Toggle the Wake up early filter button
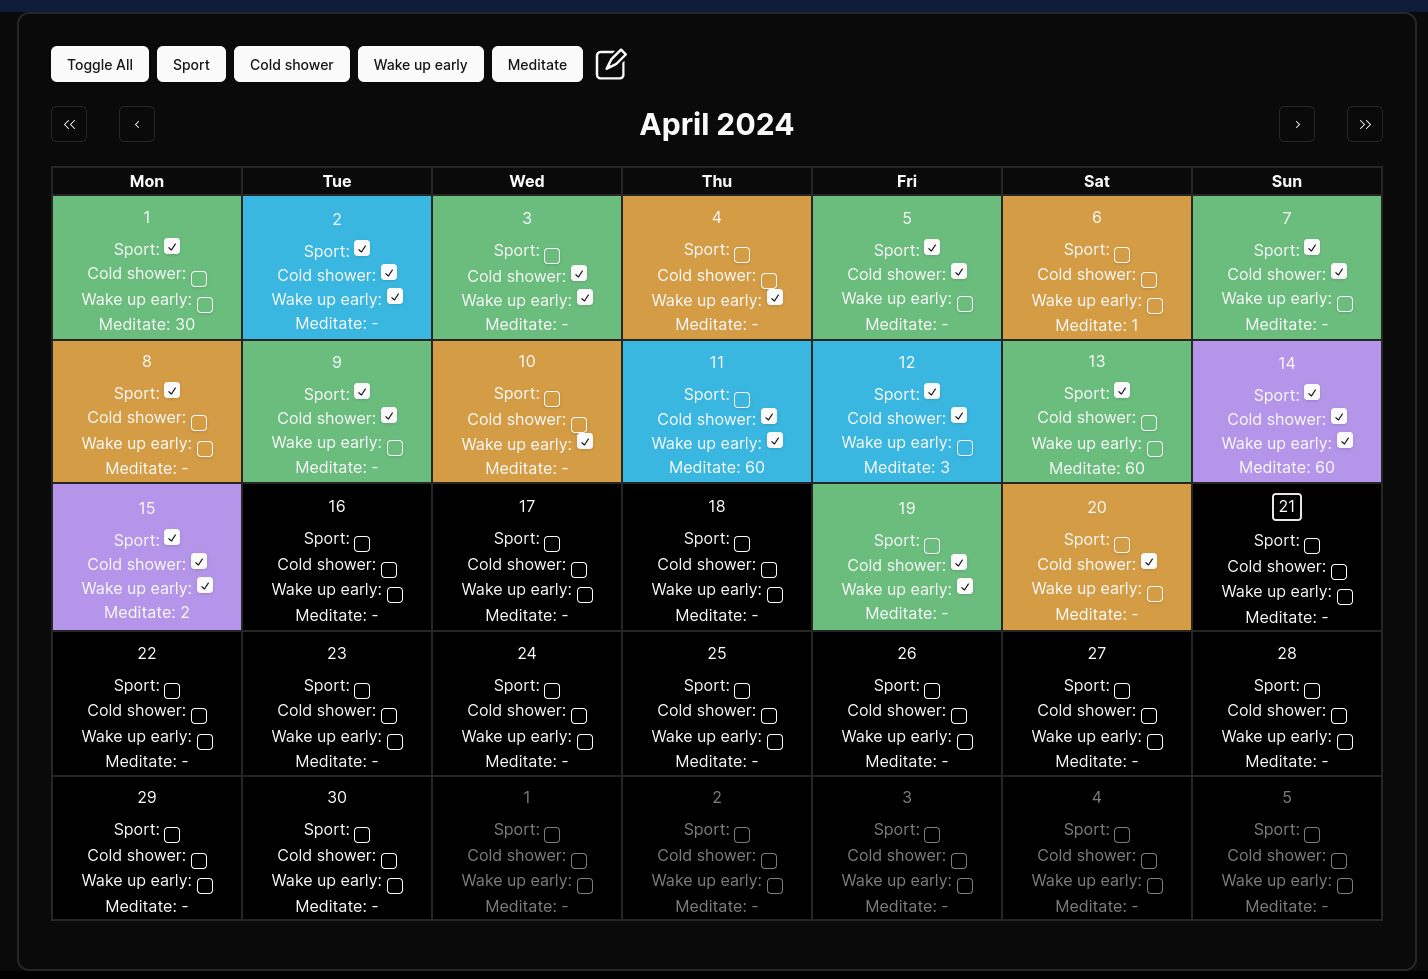This screenshot has width=1428, height=979. pyautogui.click(x=421, y=64)
